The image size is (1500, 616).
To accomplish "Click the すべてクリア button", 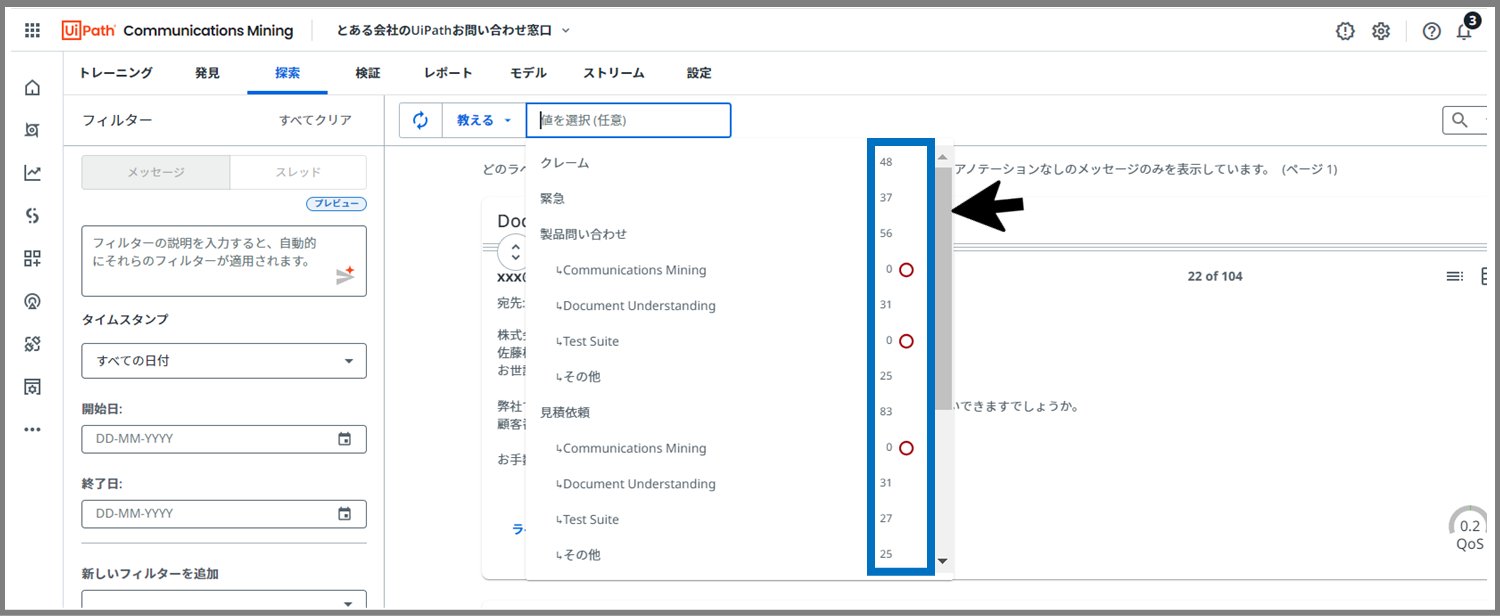I will pos(315,120).
